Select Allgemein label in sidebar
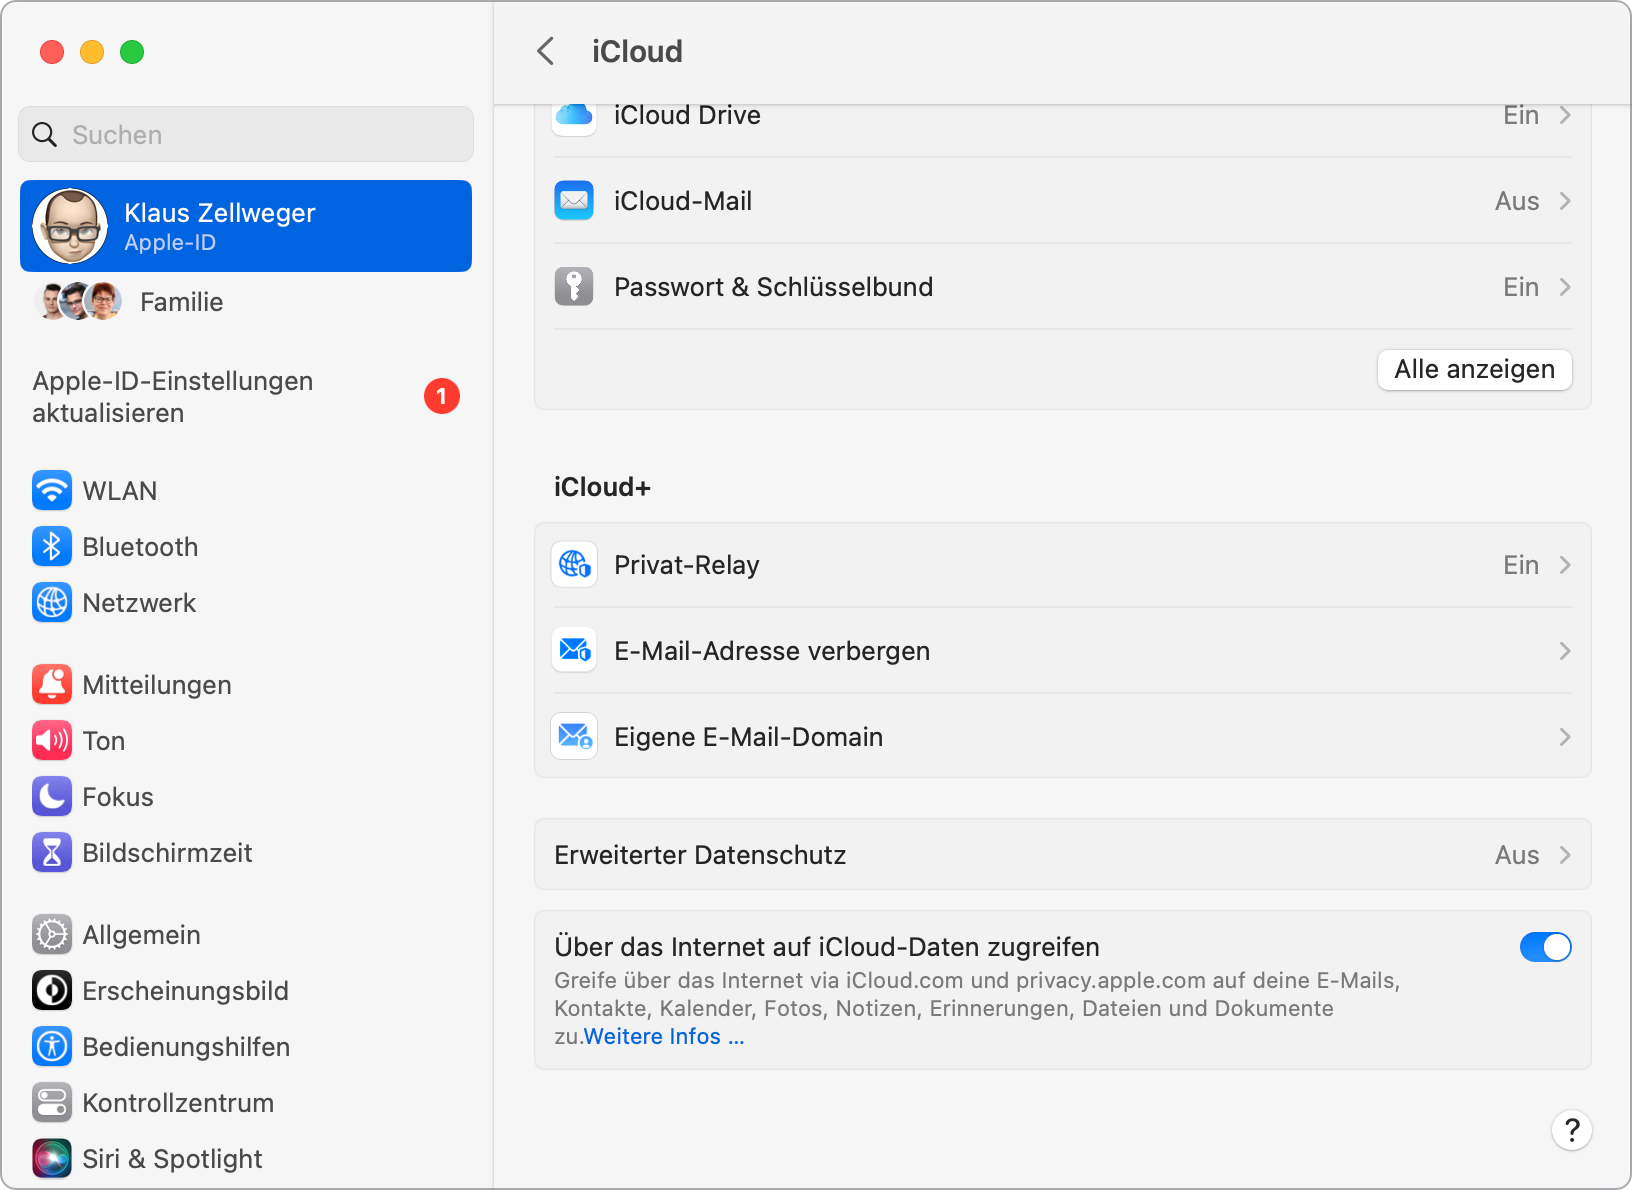Image resolution: width=1632 pixels, height=1190 pixels. tap(141, 935)
